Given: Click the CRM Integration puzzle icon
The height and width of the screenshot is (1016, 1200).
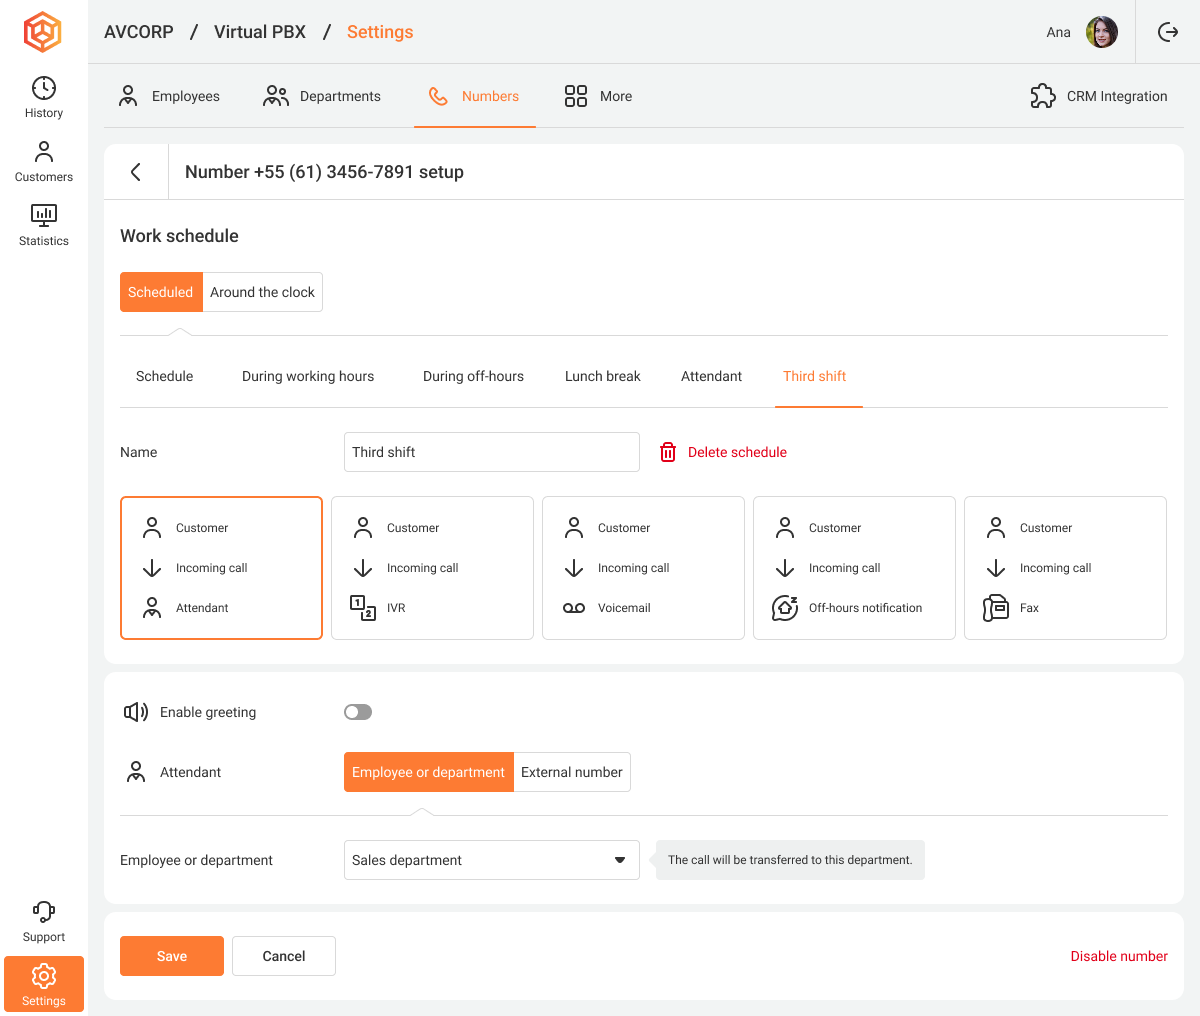Looking at the screenshot, I should pyautogui.click(x=1043, y=96).
